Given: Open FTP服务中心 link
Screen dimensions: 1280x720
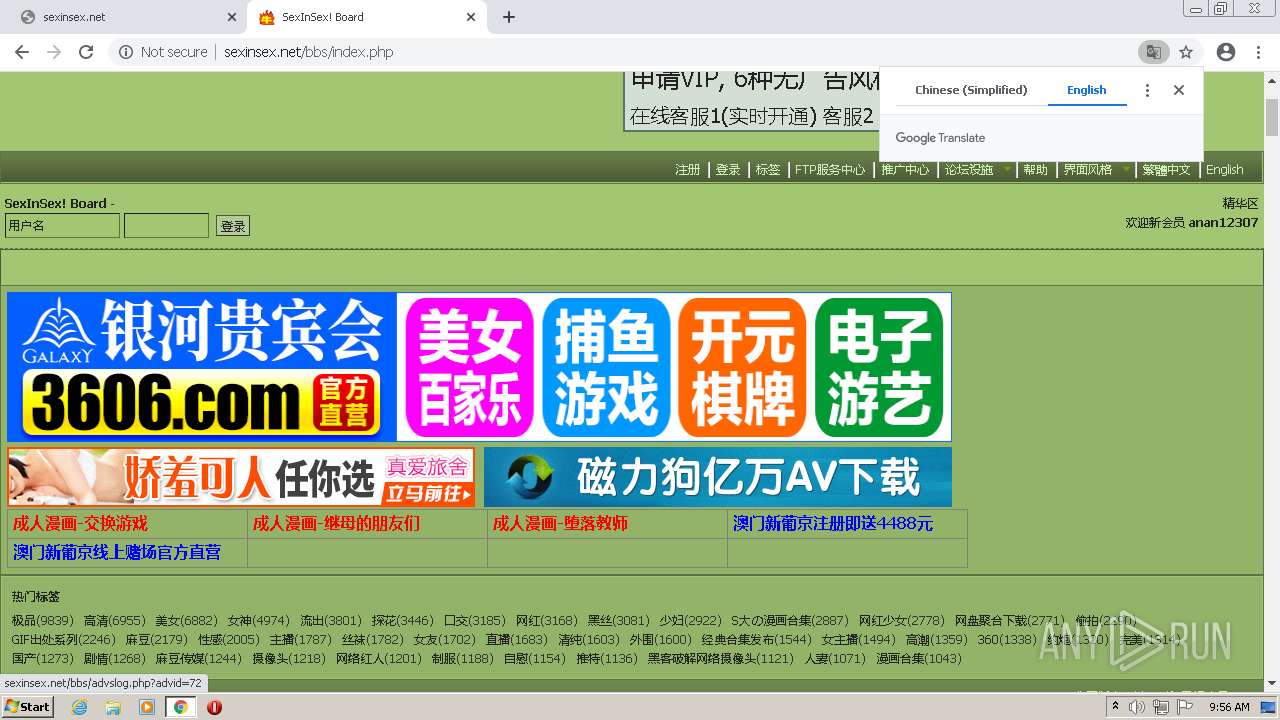Looking at the screenshot, I should (830, 170).
